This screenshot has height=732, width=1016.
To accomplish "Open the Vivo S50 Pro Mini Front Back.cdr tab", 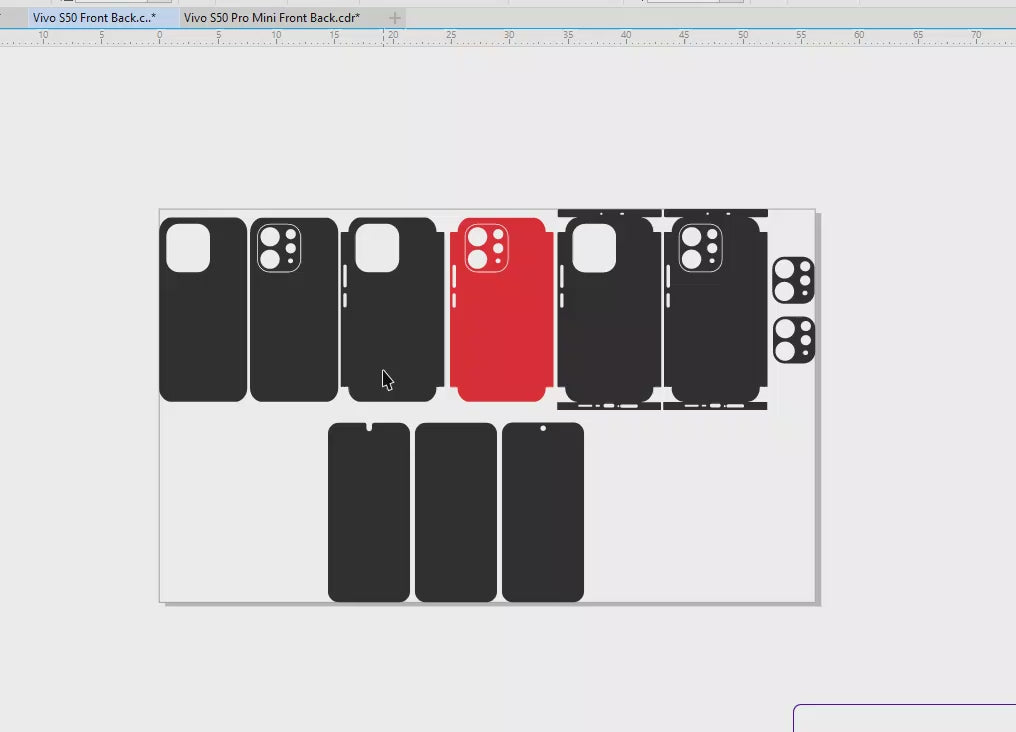I will pyautogui.click(x=271, y=18).
